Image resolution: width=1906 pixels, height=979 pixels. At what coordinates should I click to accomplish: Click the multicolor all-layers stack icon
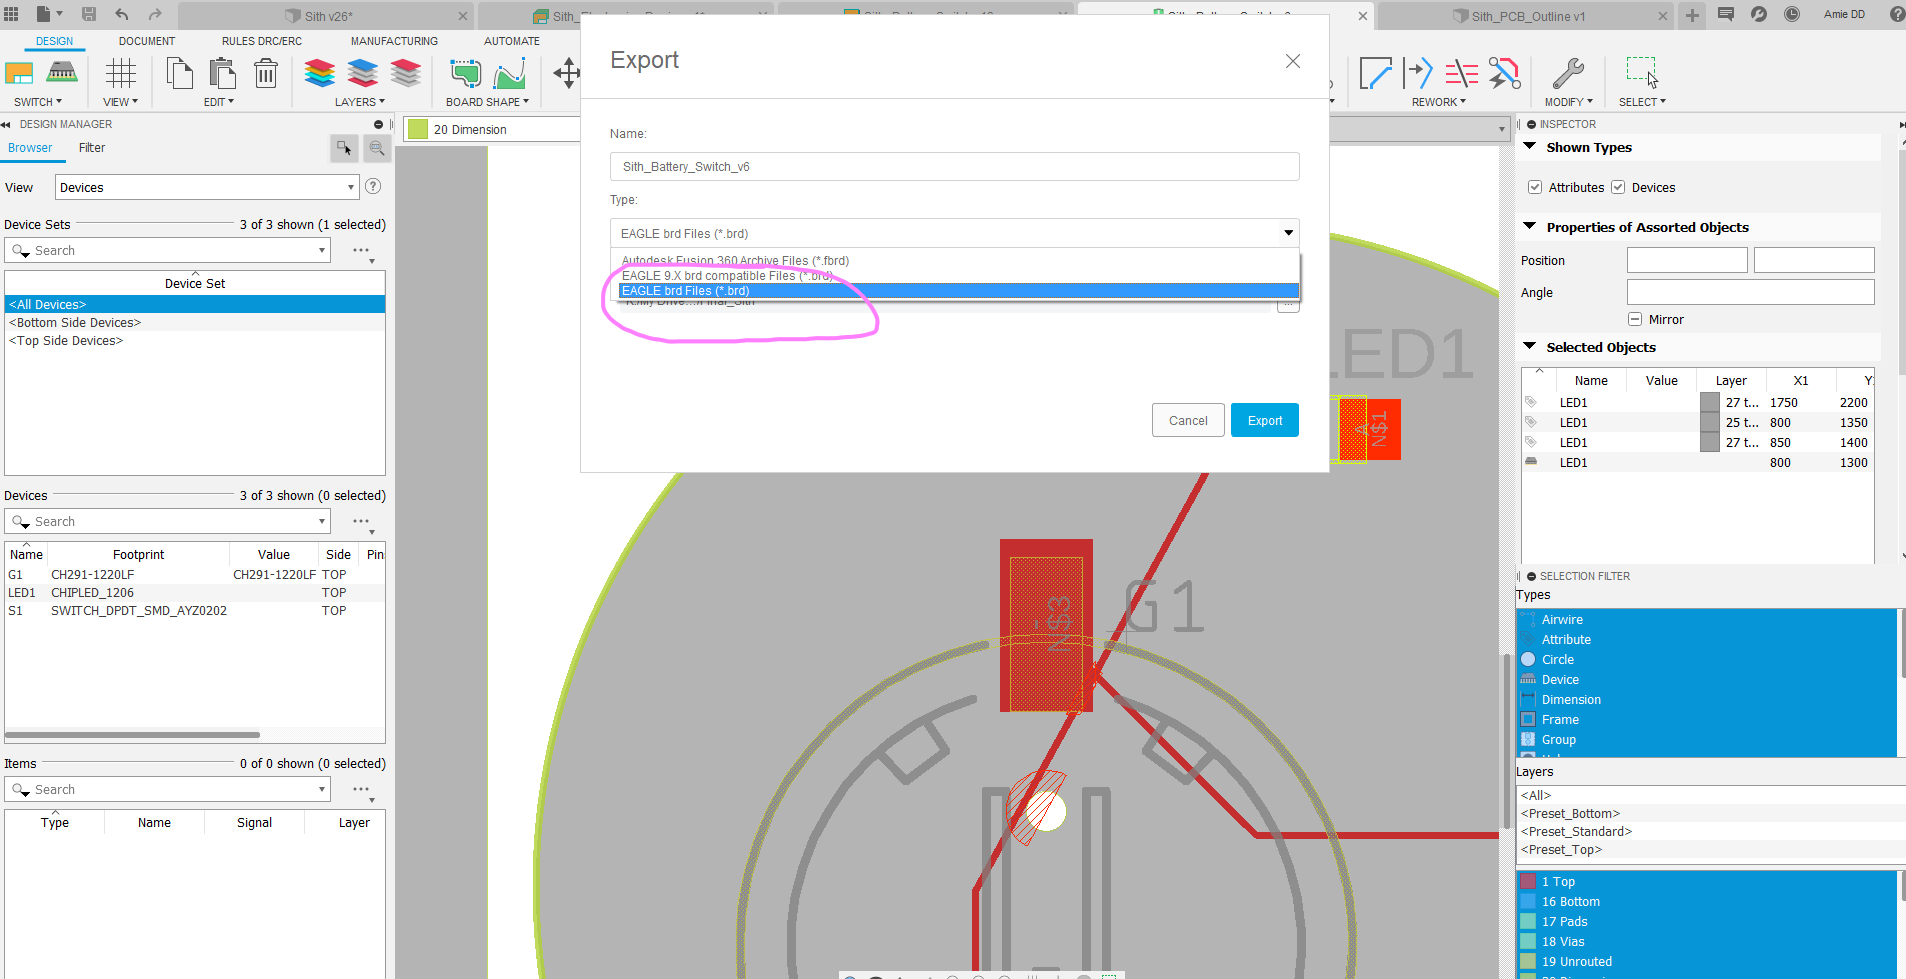click(320, 73)
